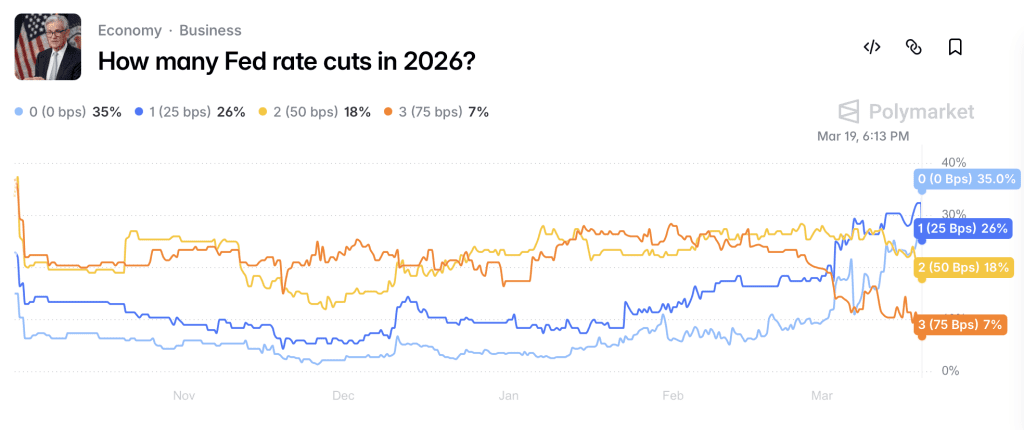Click the embed code icon

pyautogui.click(x=871, y=47)
